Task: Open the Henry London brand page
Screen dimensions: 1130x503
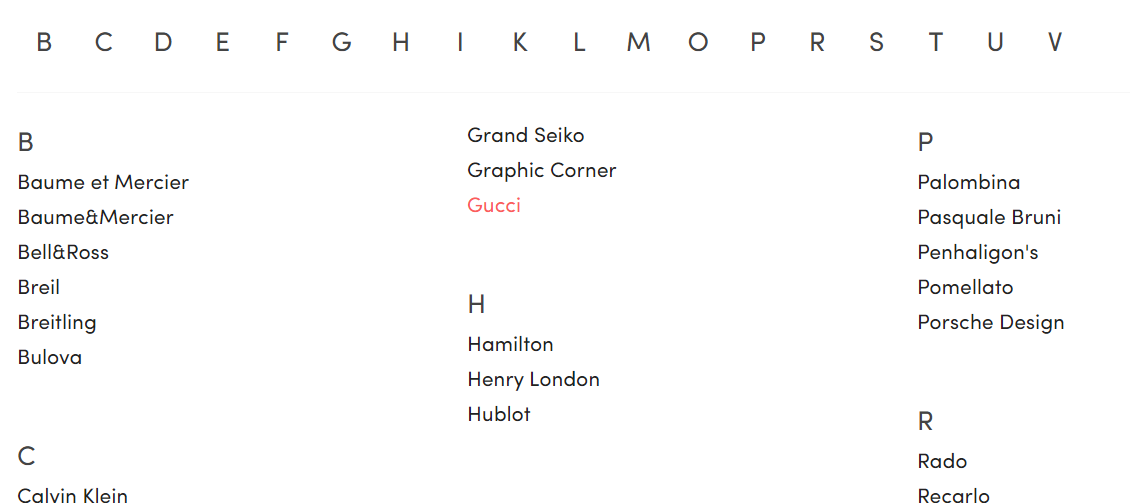Action: coord(533,379)
